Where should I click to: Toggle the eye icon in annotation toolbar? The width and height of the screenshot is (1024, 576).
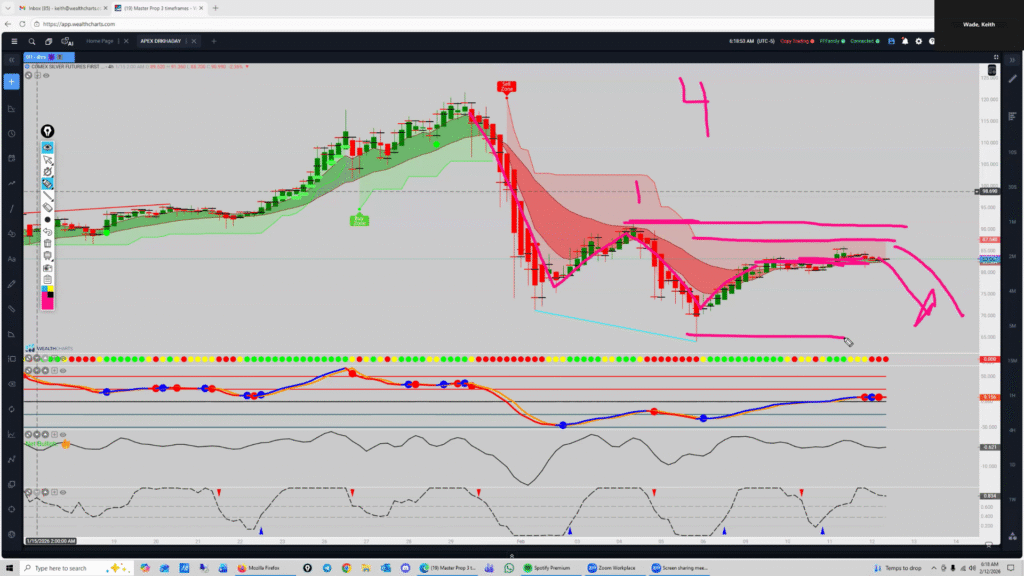pyautogui.click(x=47, y=147)
